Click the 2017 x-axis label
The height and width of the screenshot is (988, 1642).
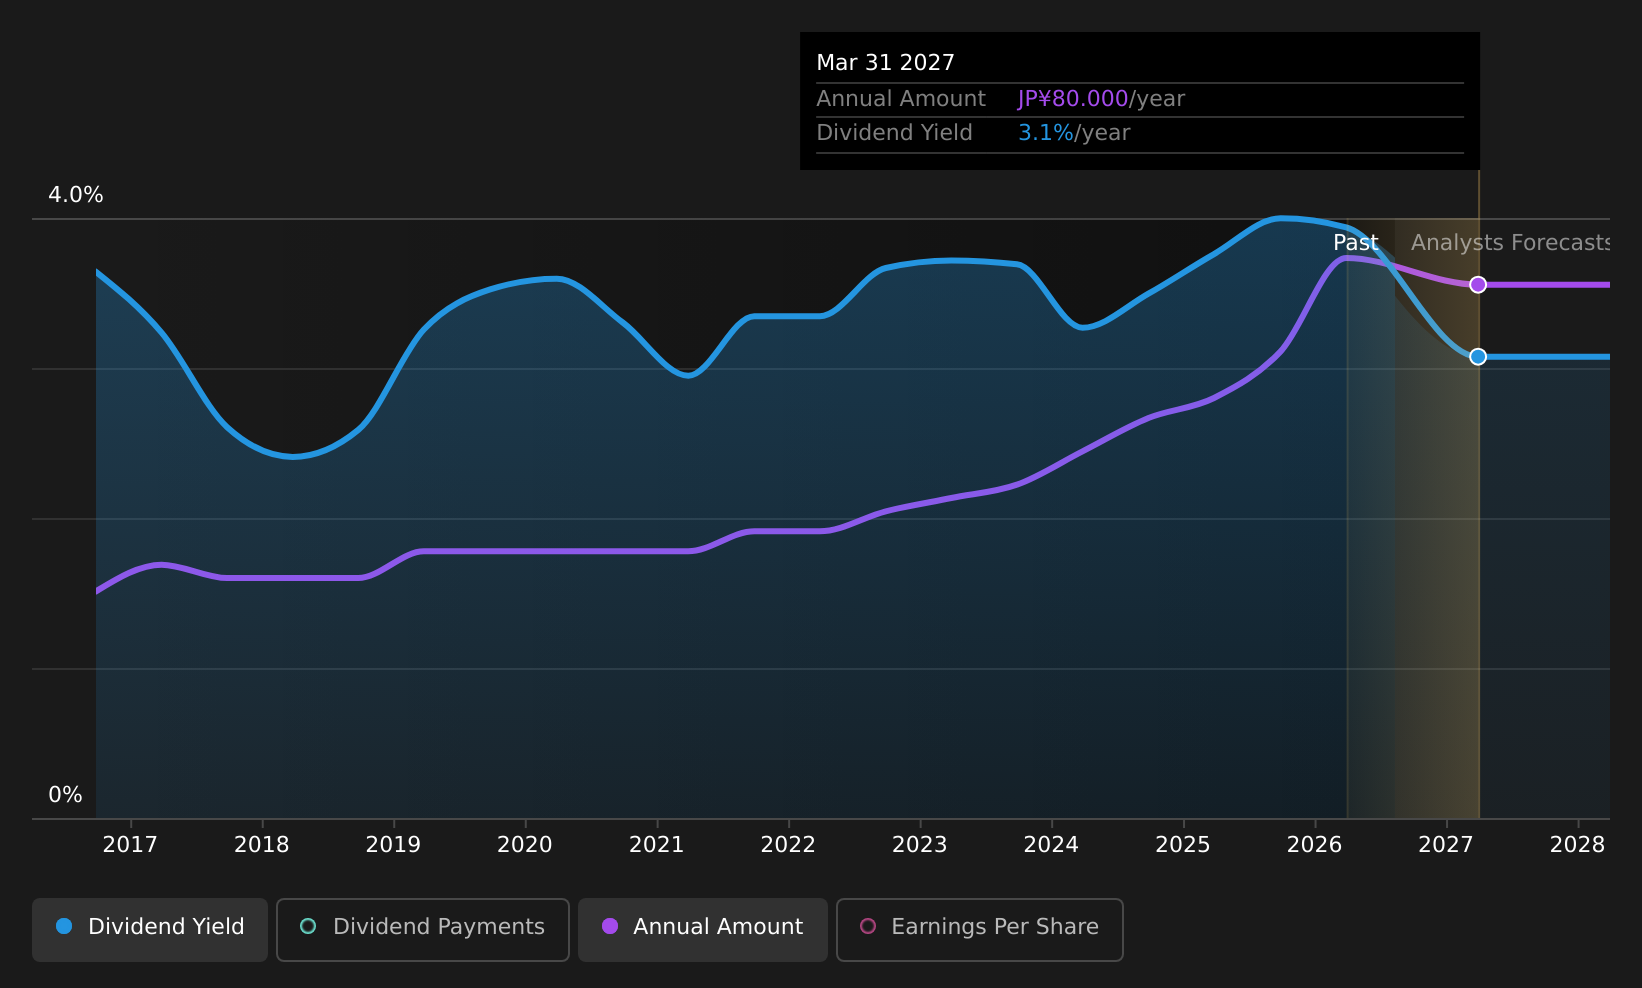pyautogui.click(x=130, y=845)
